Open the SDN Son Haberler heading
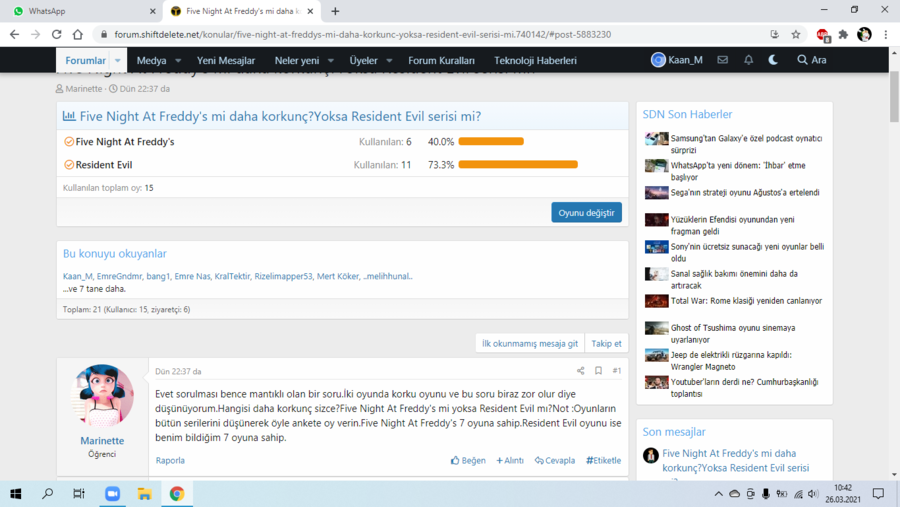 (687, 114)
